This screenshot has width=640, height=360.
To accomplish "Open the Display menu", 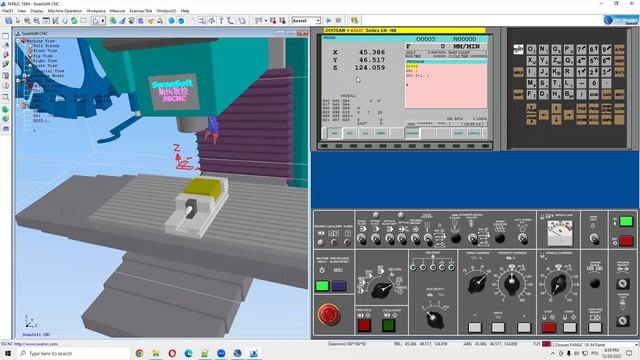I will click(37, 11).
